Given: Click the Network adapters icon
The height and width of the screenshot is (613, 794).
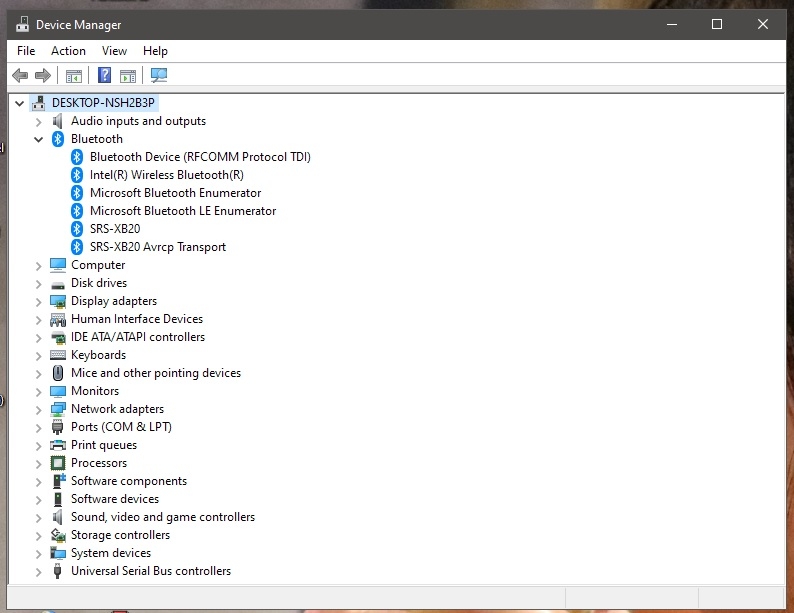Looking at the screenshot, I should pyautogui.click(x=58, y=409).
